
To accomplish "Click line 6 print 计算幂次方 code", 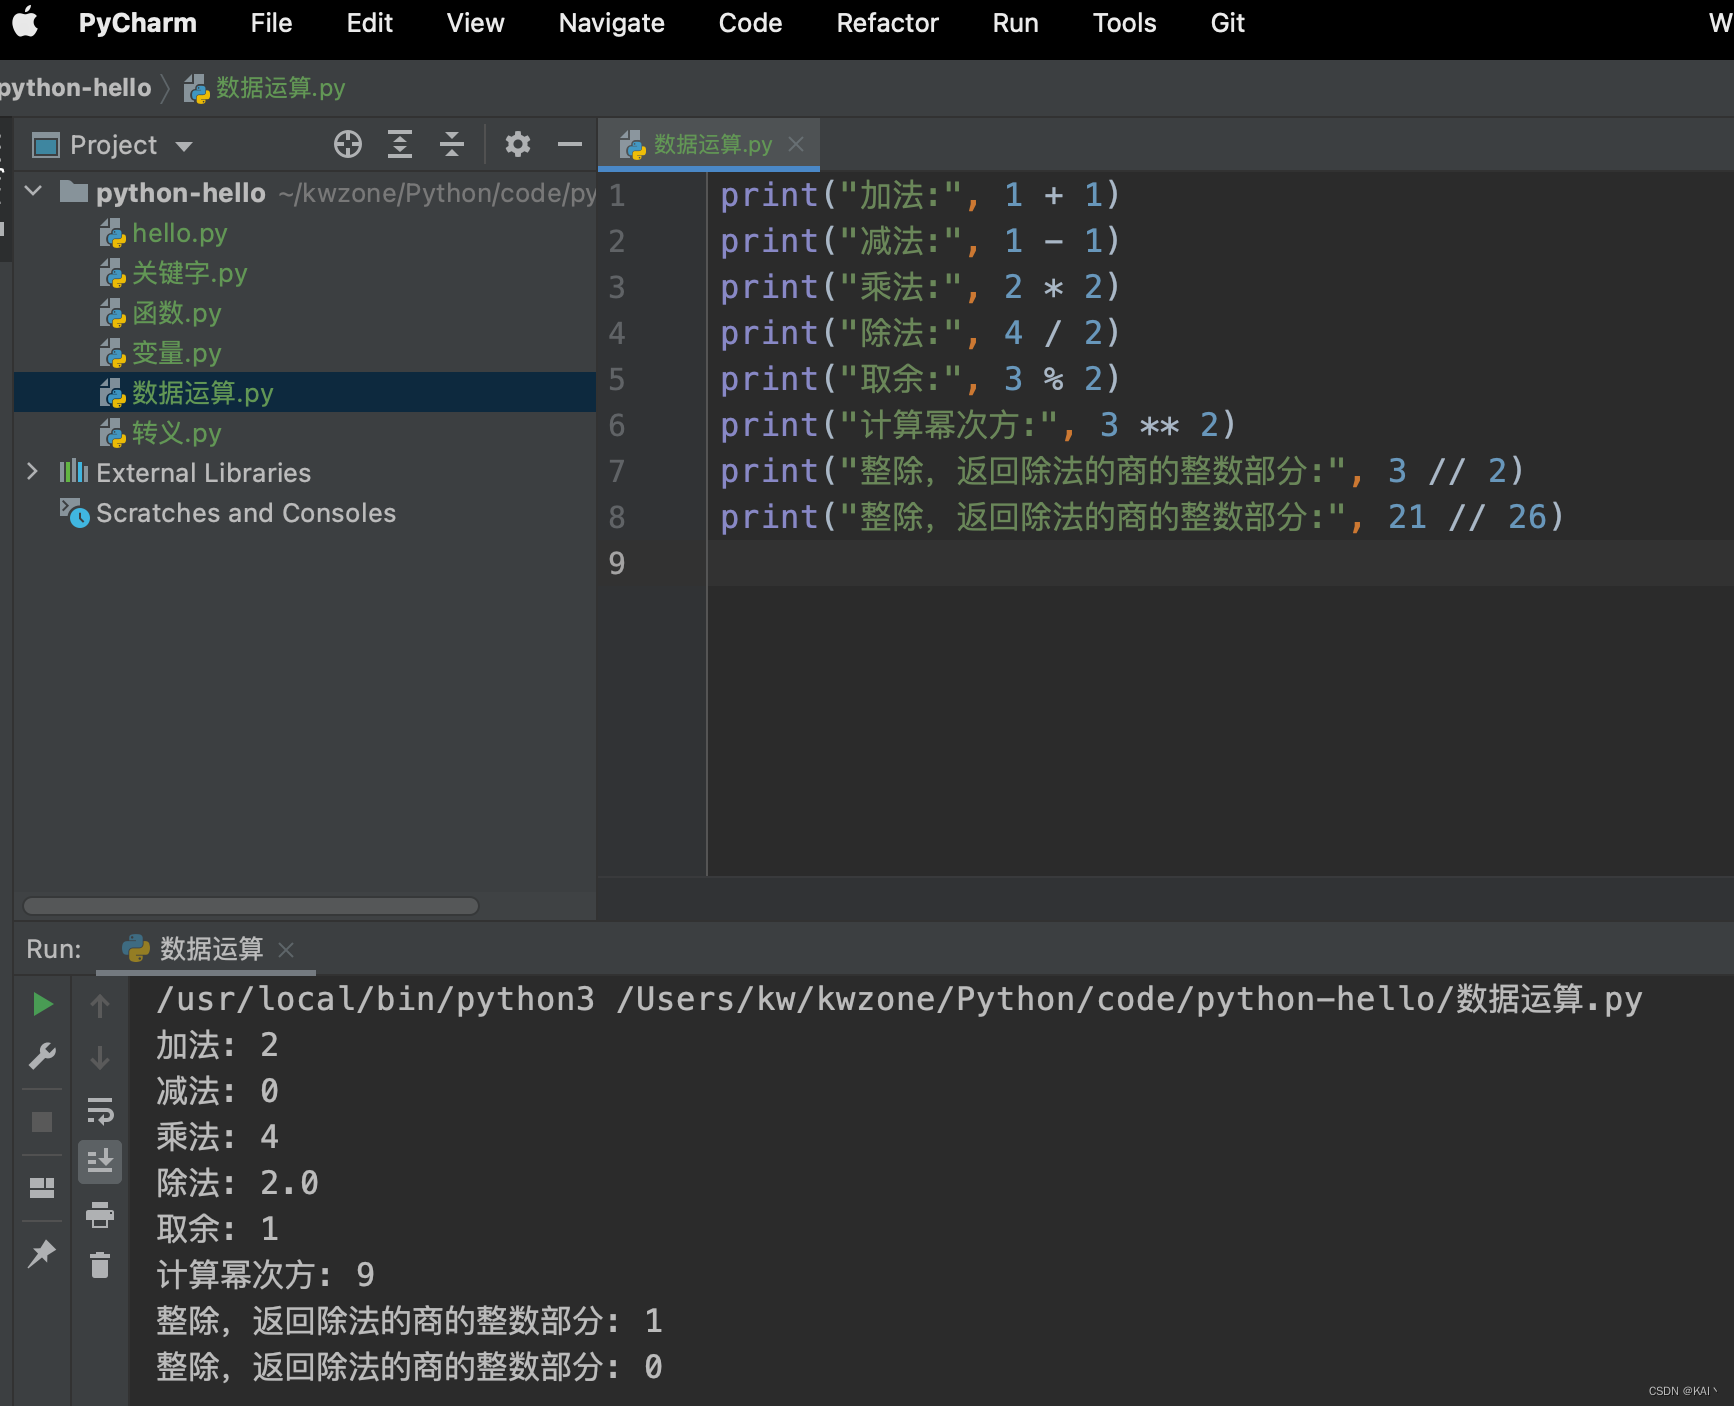I will pyautogui.click(x=978, y=425).
